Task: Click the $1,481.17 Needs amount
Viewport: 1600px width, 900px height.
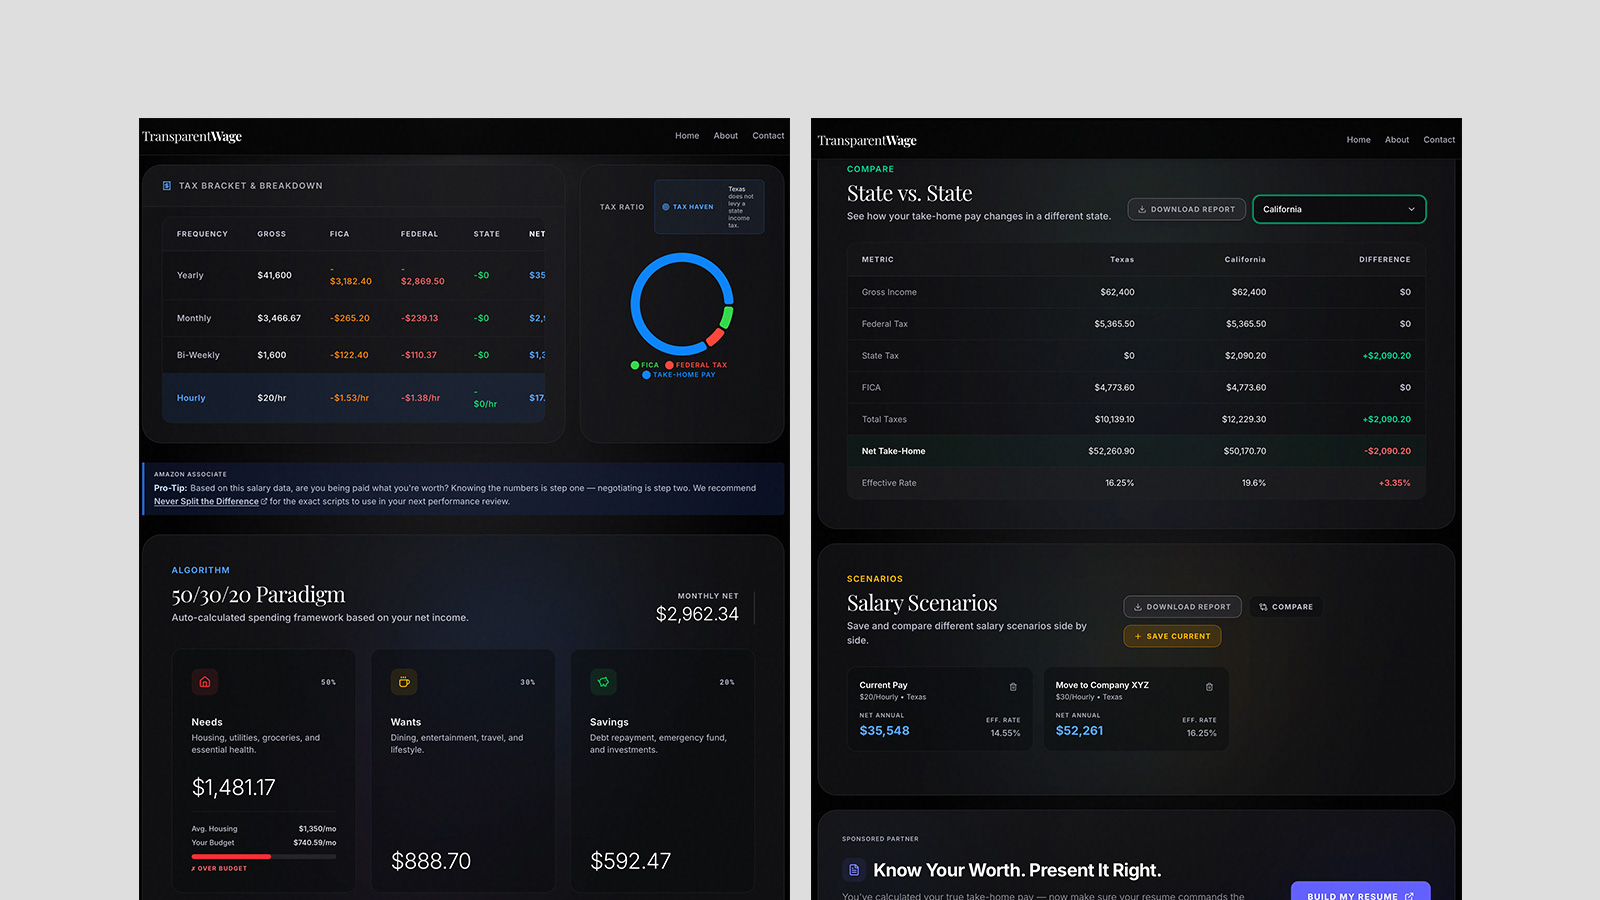Action: point(233,788)
